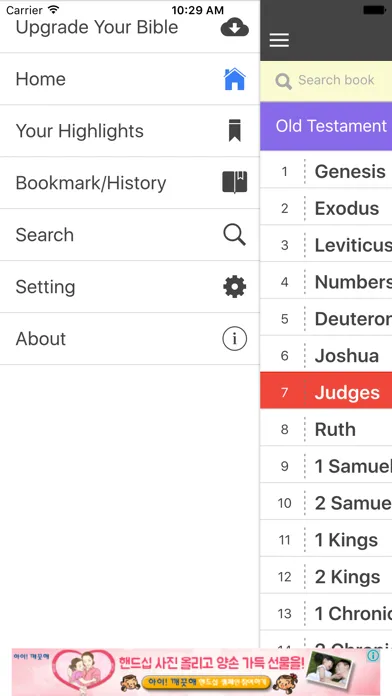Open the Upgrade Your Bible menu item

click(130, 27)
